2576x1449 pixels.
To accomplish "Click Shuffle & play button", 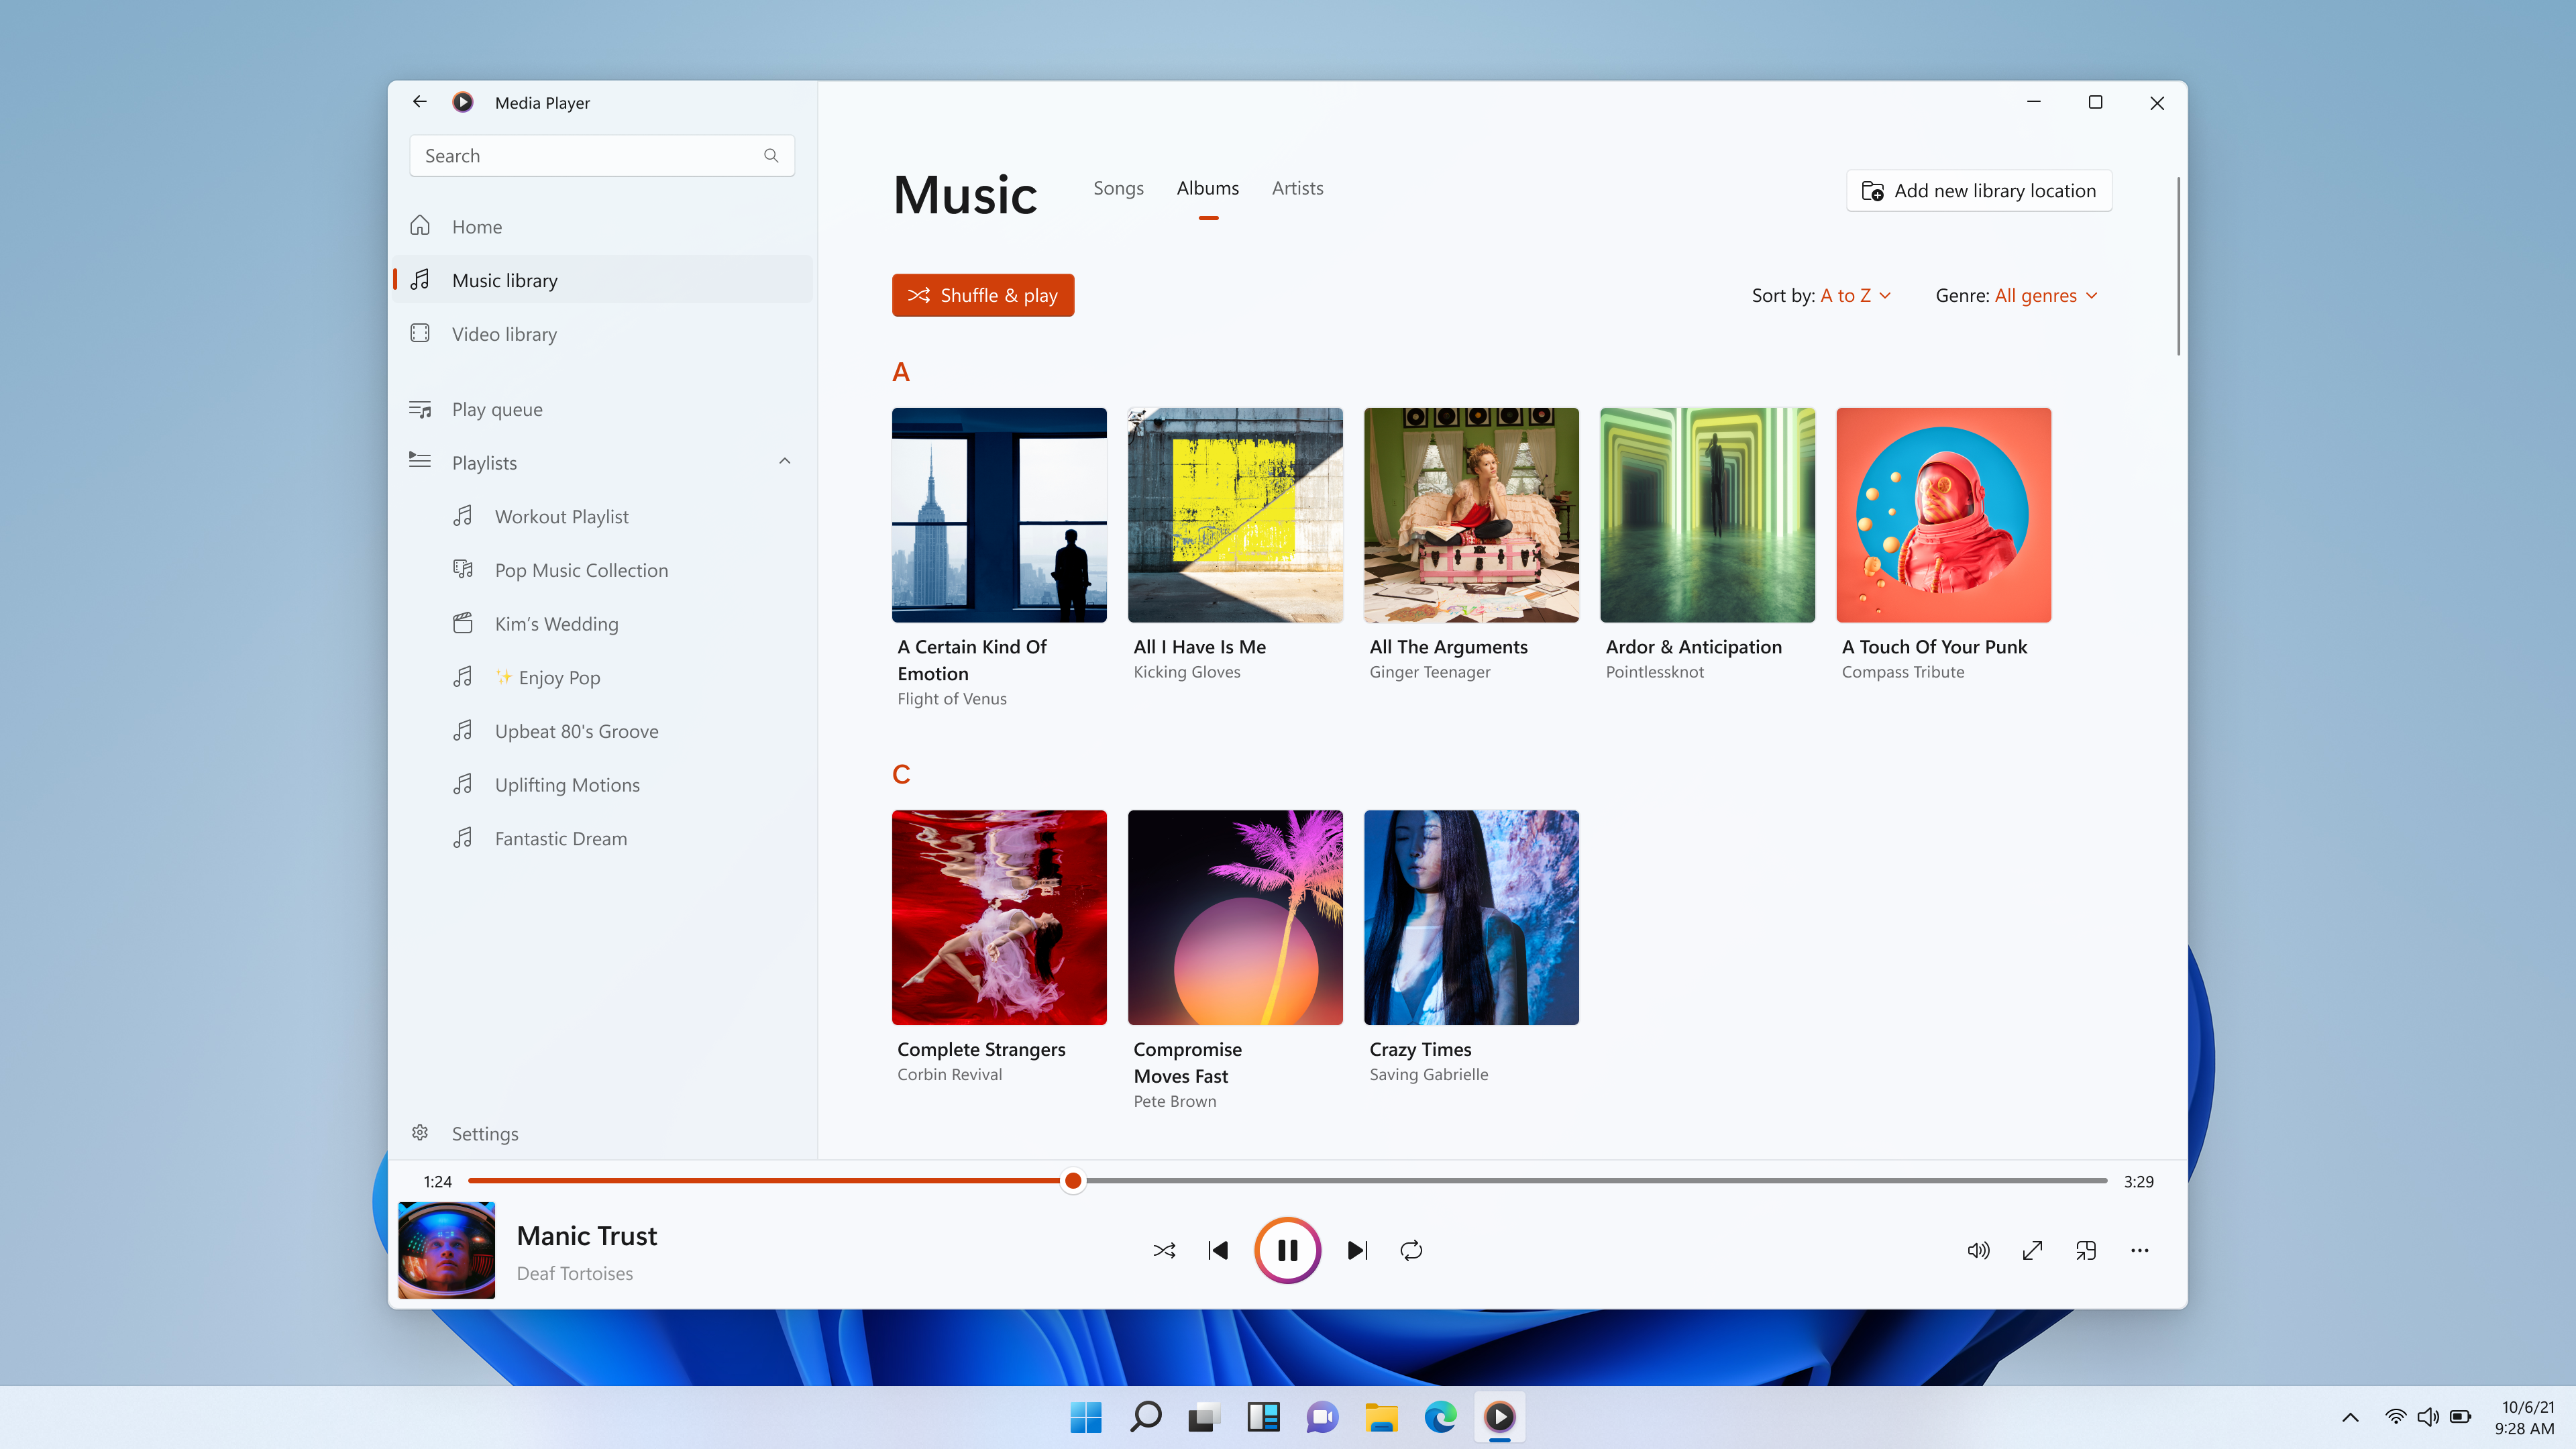I will click(982, 295).
